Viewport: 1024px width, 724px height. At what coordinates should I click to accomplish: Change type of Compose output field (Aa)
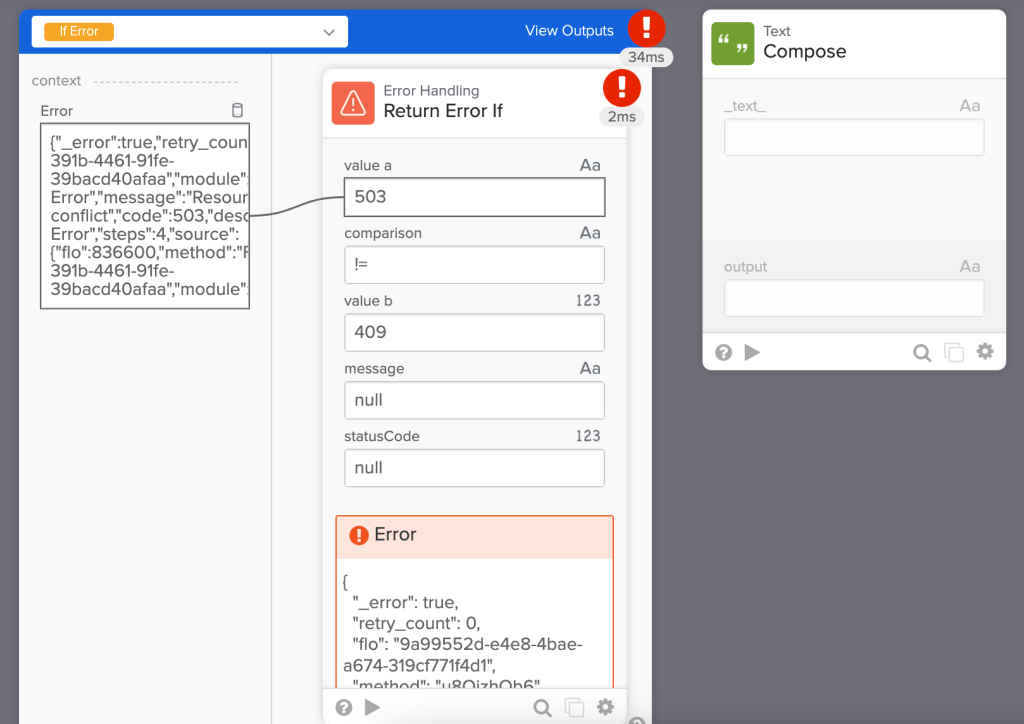[x=970, y=267]
